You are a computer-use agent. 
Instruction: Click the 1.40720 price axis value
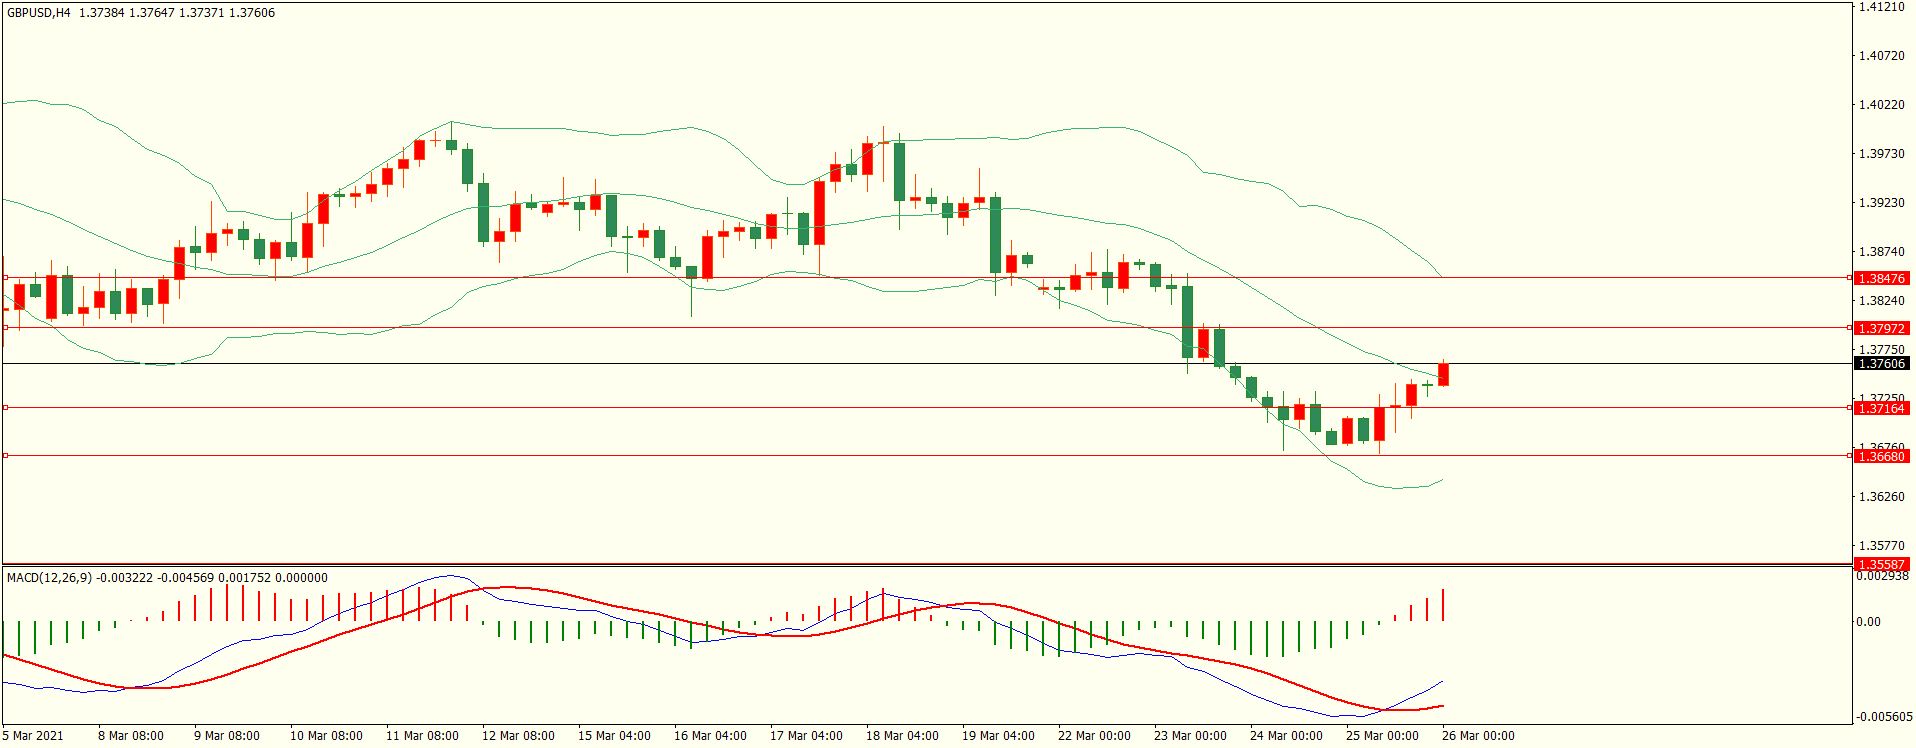click(1881, 56)
